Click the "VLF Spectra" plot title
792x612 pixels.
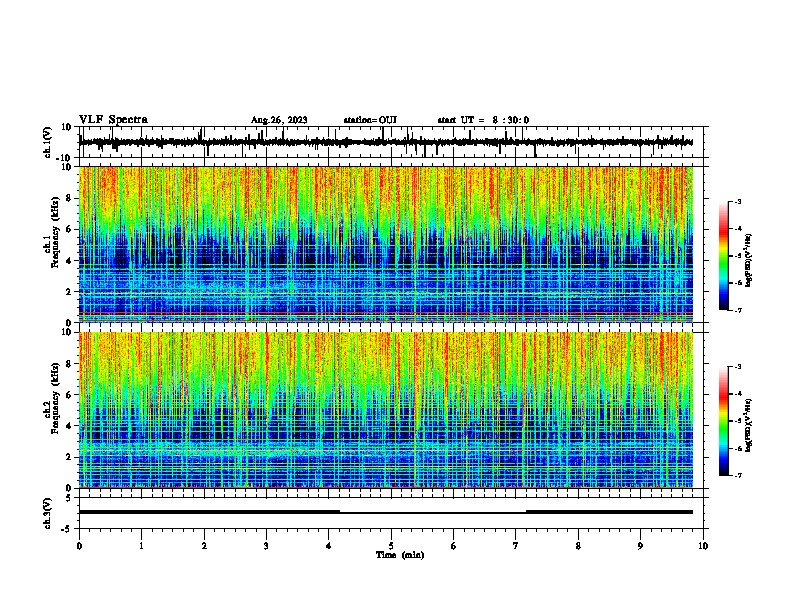tap(113, 120)
